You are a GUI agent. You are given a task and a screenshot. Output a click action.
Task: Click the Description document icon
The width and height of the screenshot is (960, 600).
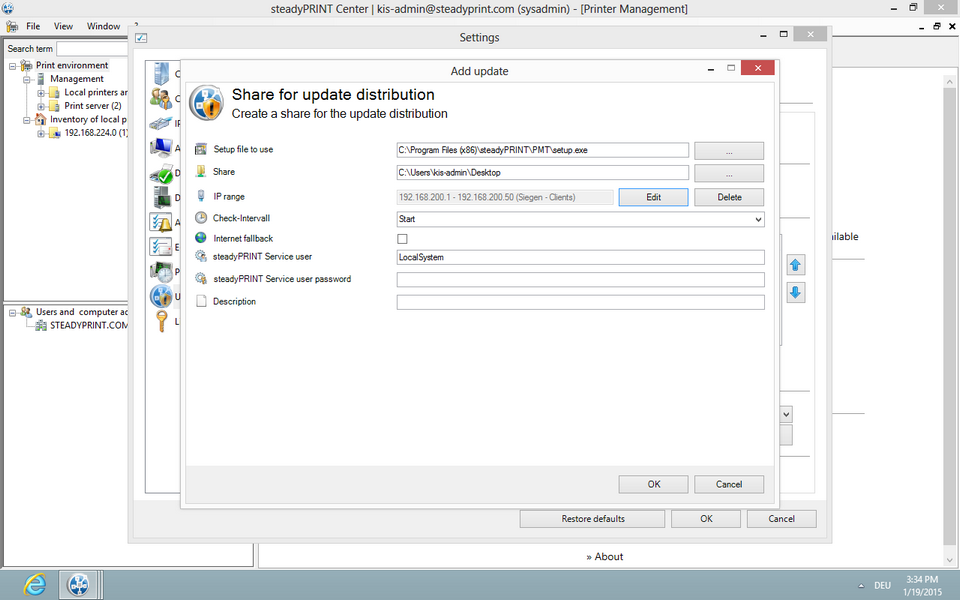pos(201,301)
